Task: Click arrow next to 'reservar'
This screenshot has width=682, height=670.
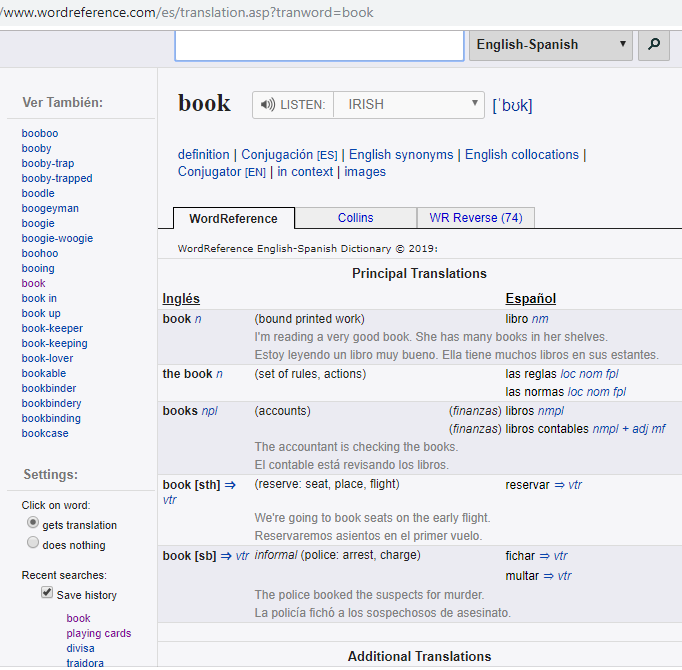Action: click(x=559, y=485)
